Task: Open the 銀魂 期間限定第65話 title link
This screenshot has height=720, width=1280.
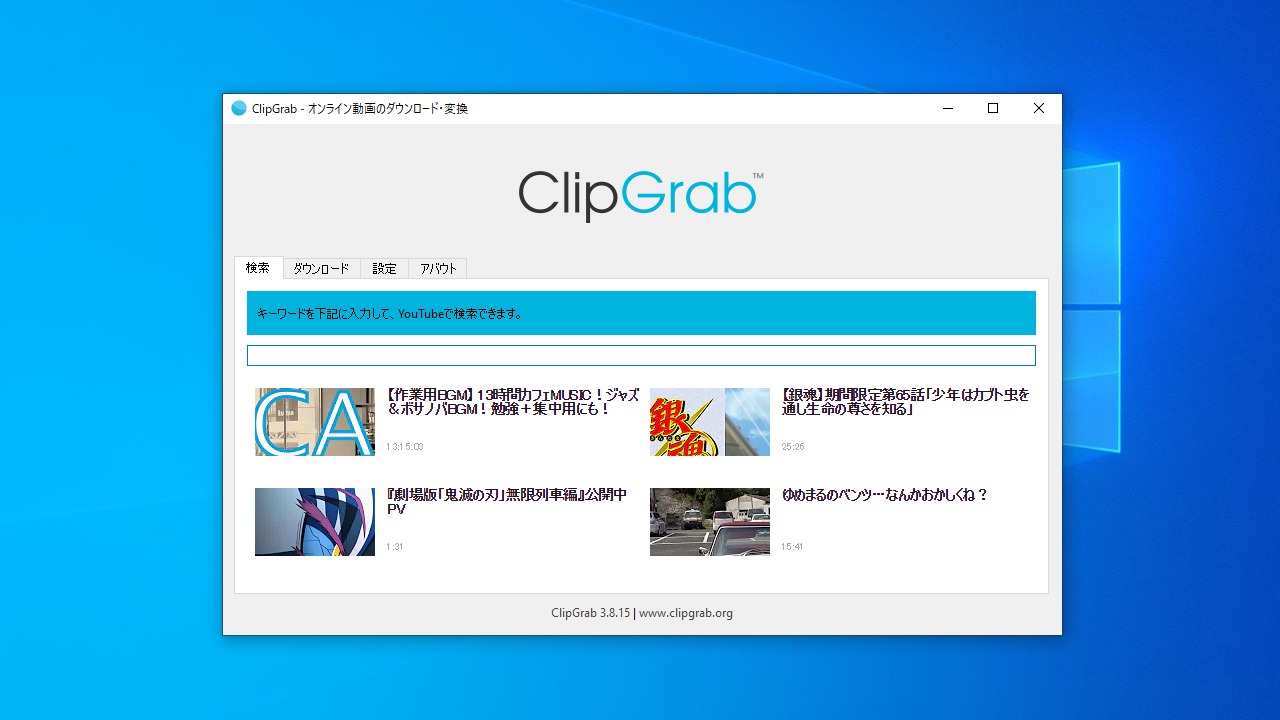Action: pos(906,402)
